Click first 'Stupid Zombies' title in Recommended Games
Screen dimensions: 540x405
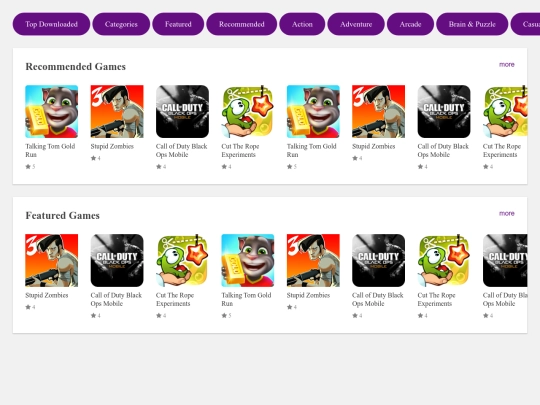112,146
